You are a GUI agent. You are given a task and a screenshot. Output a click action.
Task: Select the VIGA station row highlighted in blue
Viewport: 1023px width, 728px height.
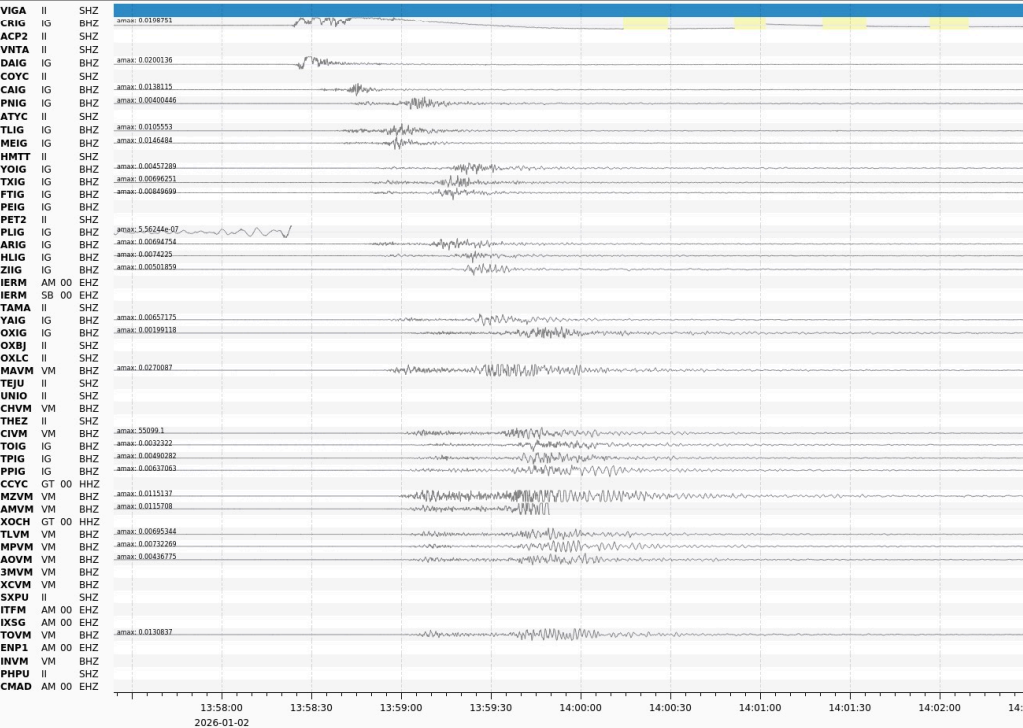567,10
